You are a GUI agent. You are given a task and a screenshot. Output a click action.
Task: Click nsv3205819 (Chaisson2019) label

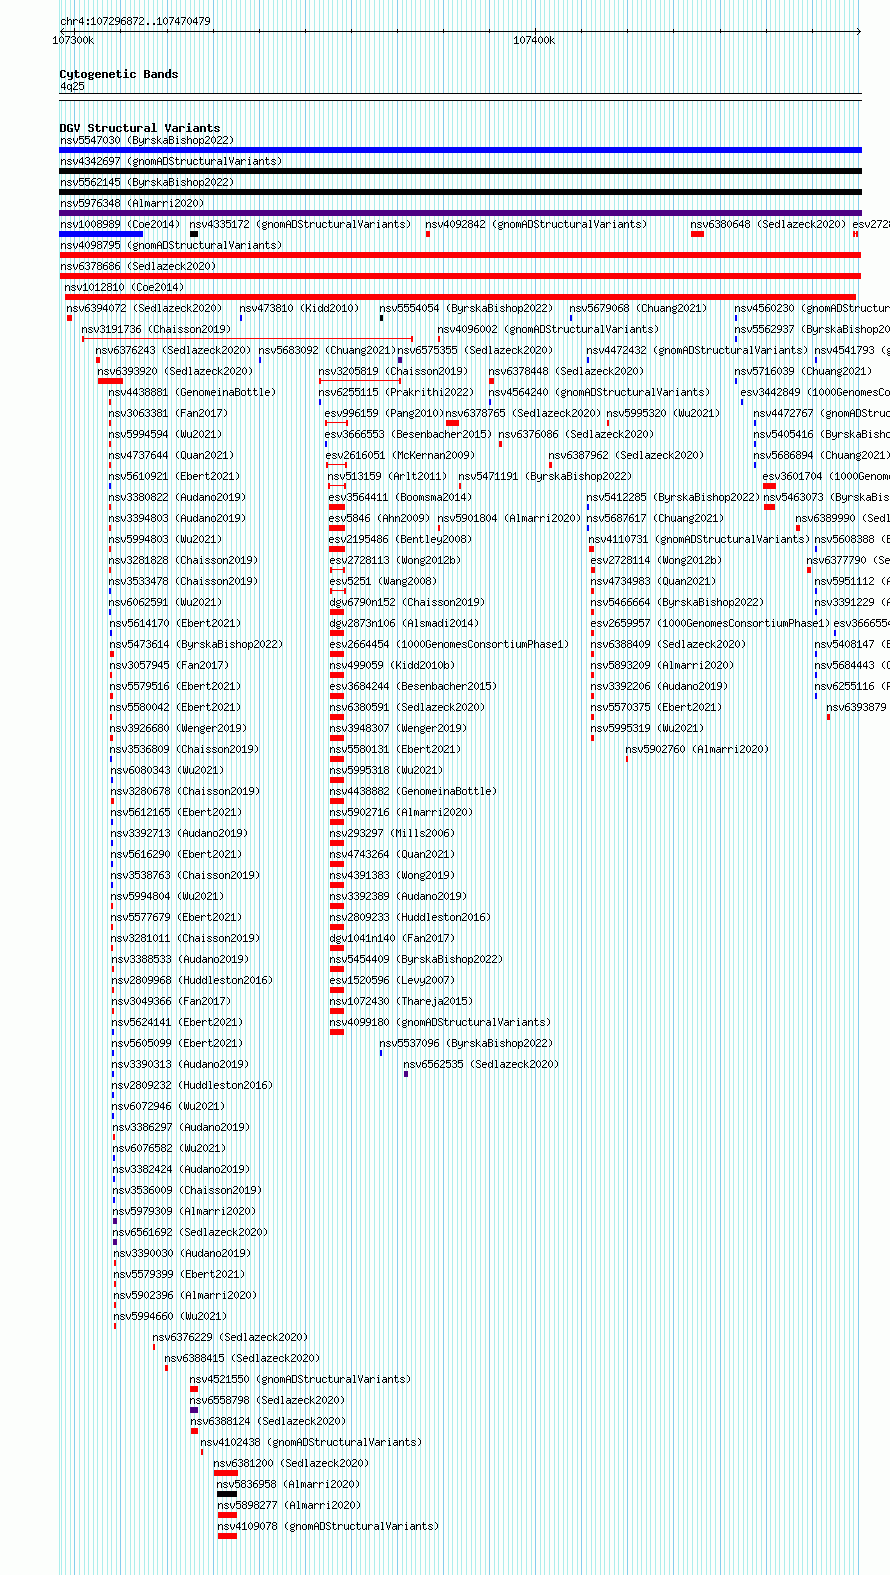click(x=393, y=372)
